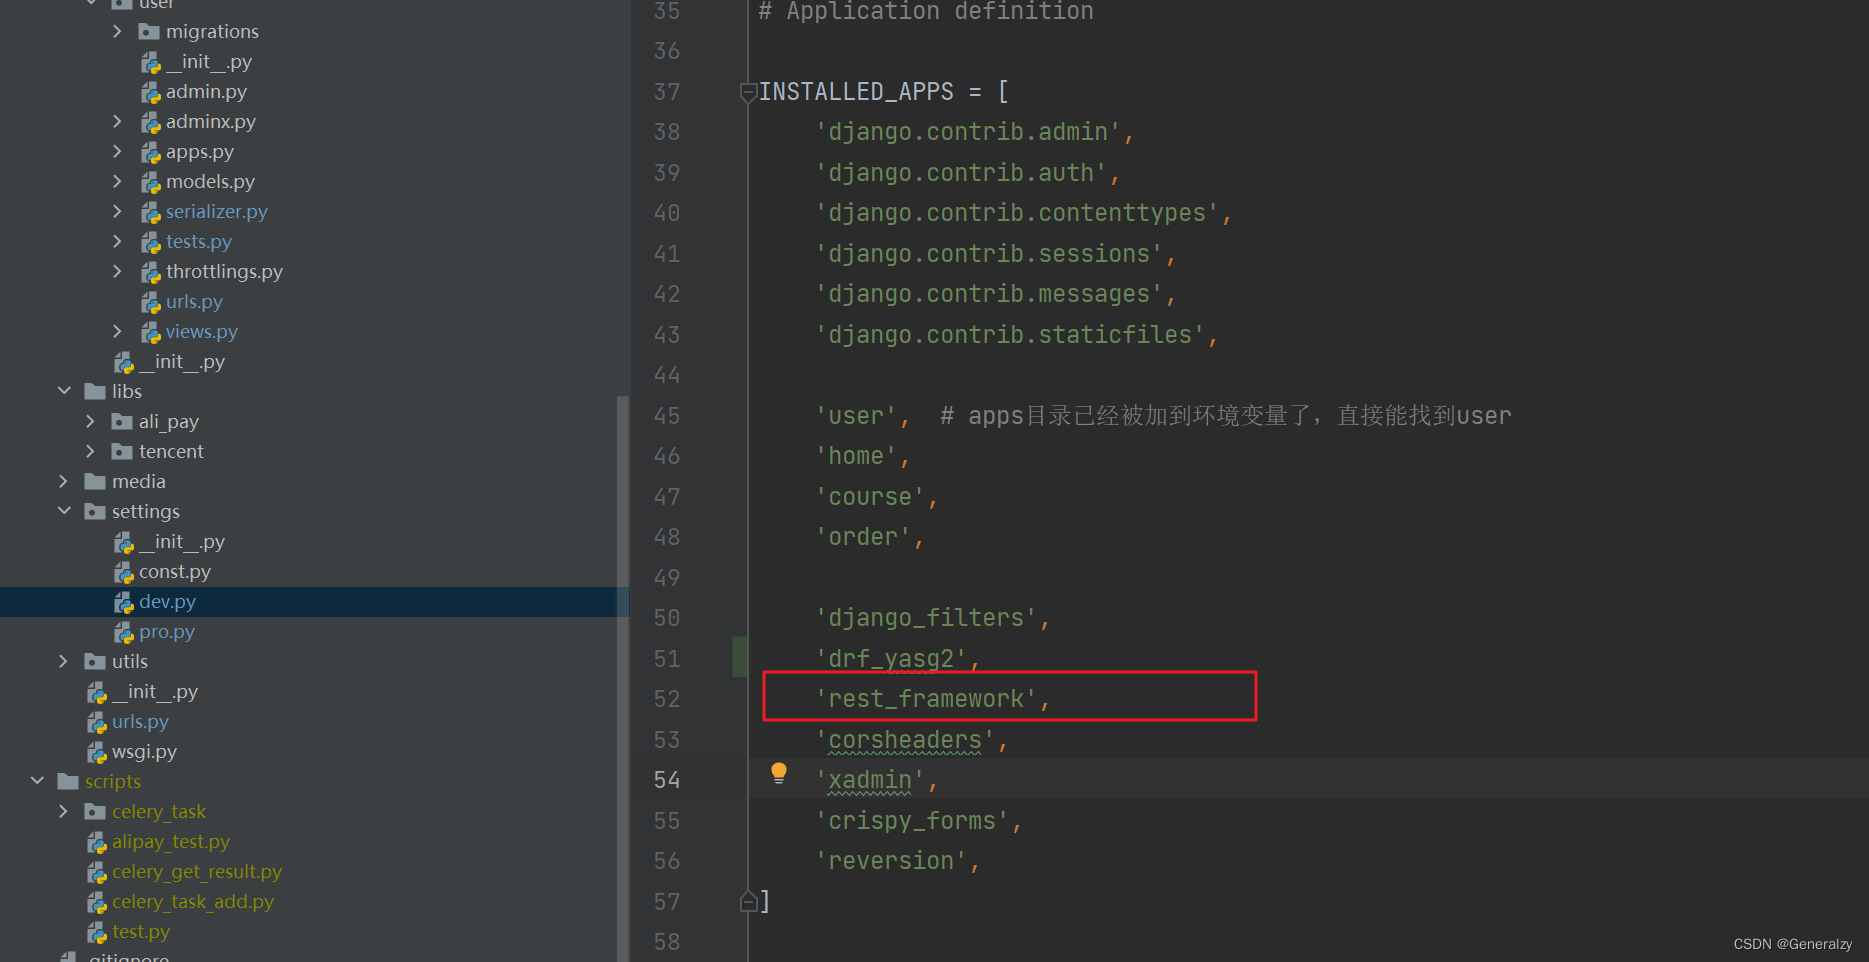Click the fold end marker at line 57
The height and width of the screenshot is (962, 1869).
pyautogui.click(x=748, y=901)
